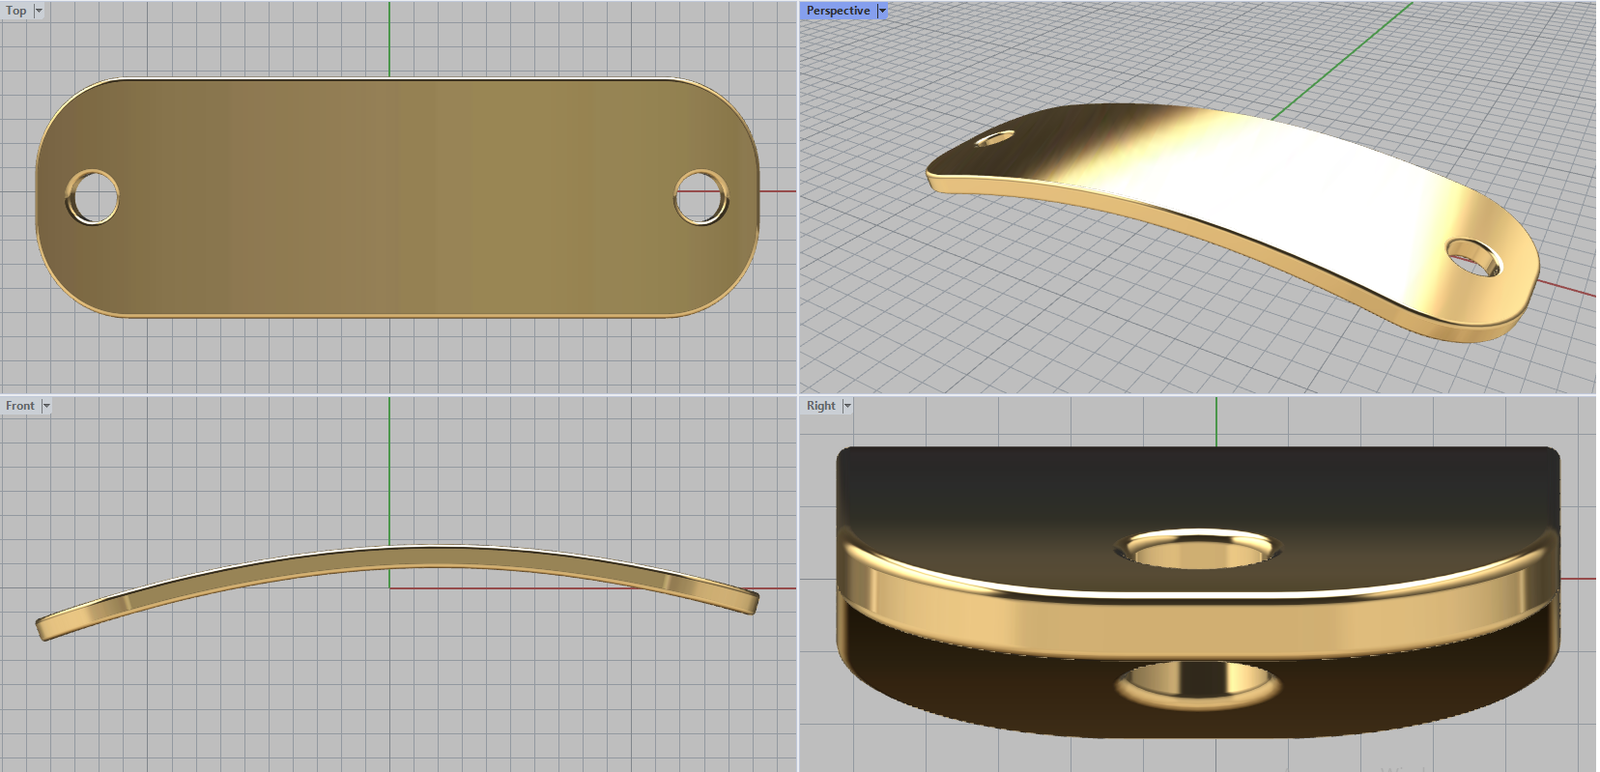Click the Top viewport title label
Viewport: 1600px width, 772px height.
click(16, 11)
